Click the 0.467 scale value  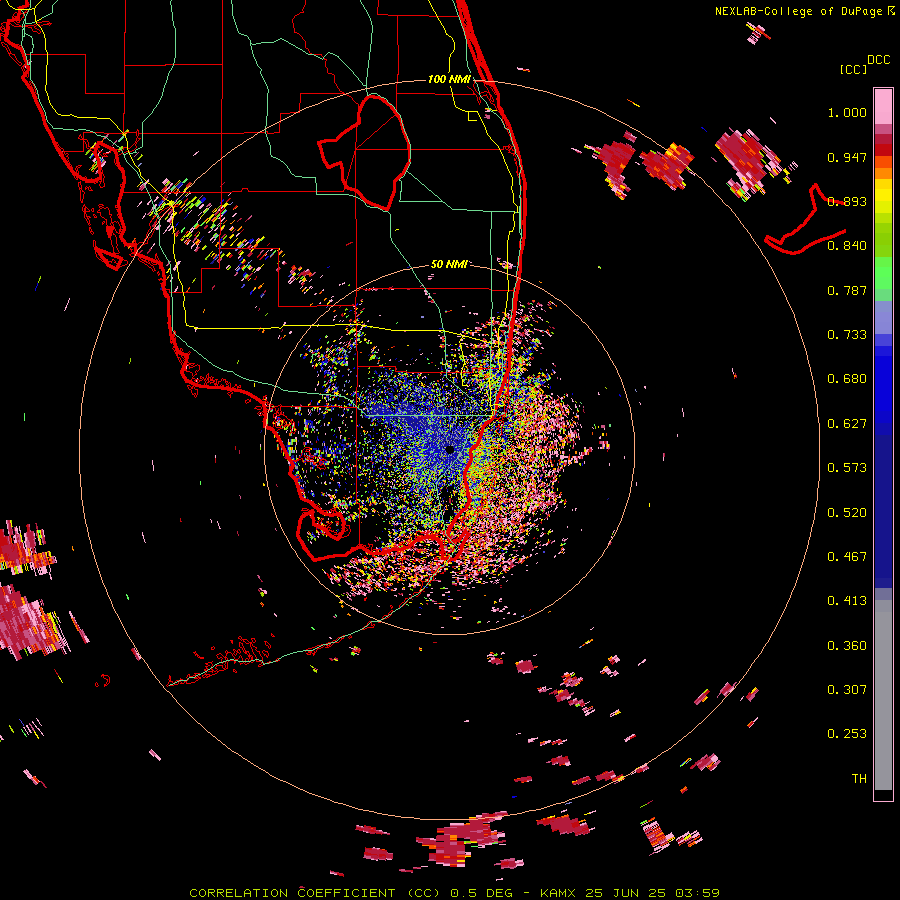click(847, 557)
